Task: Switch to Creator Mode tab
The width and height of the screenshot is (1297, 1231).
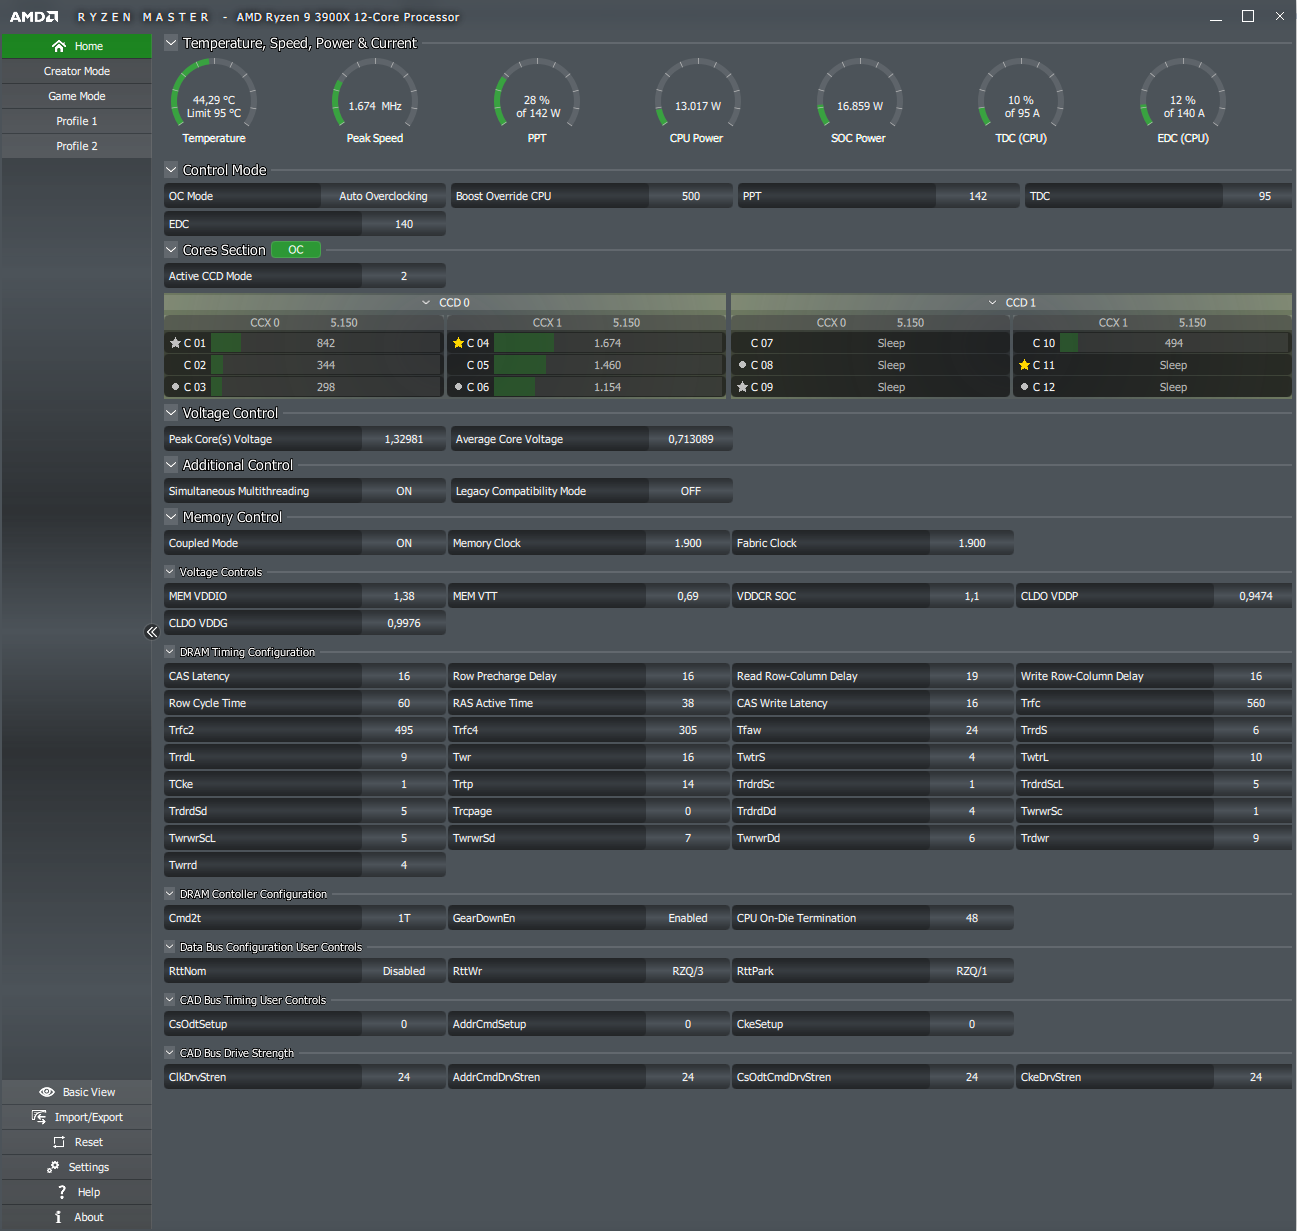Action: [77, 71]
